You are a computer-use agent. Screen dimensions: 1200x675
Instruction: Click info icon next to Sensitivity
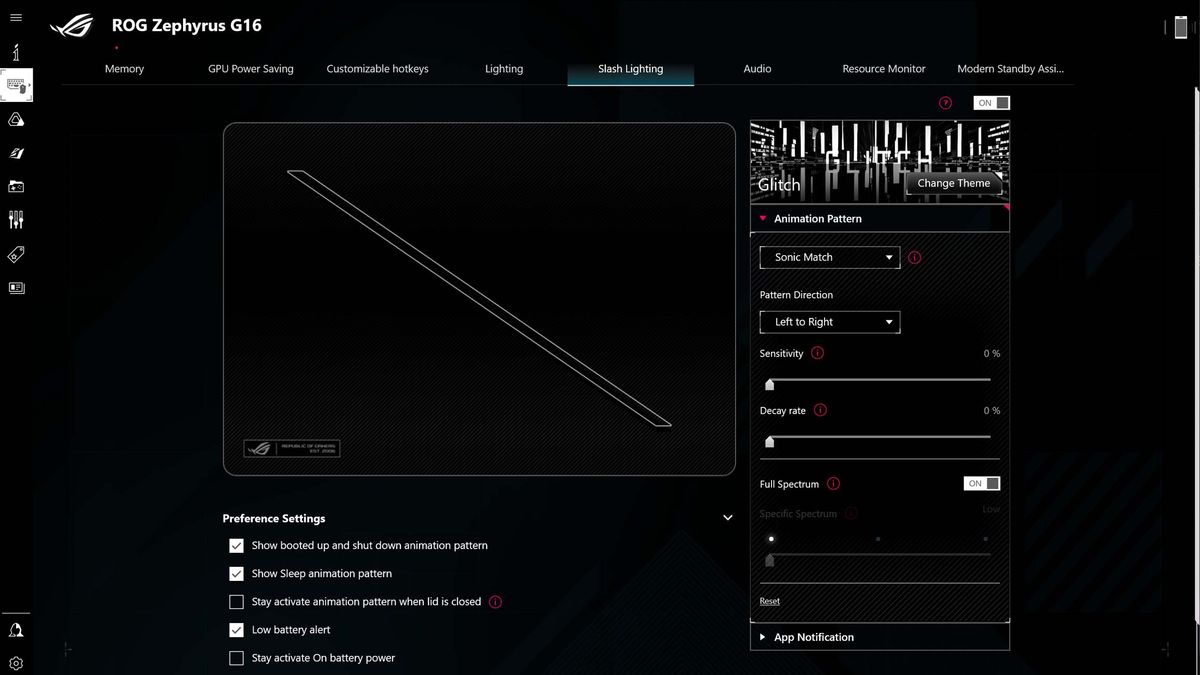[x=817, y=353]
